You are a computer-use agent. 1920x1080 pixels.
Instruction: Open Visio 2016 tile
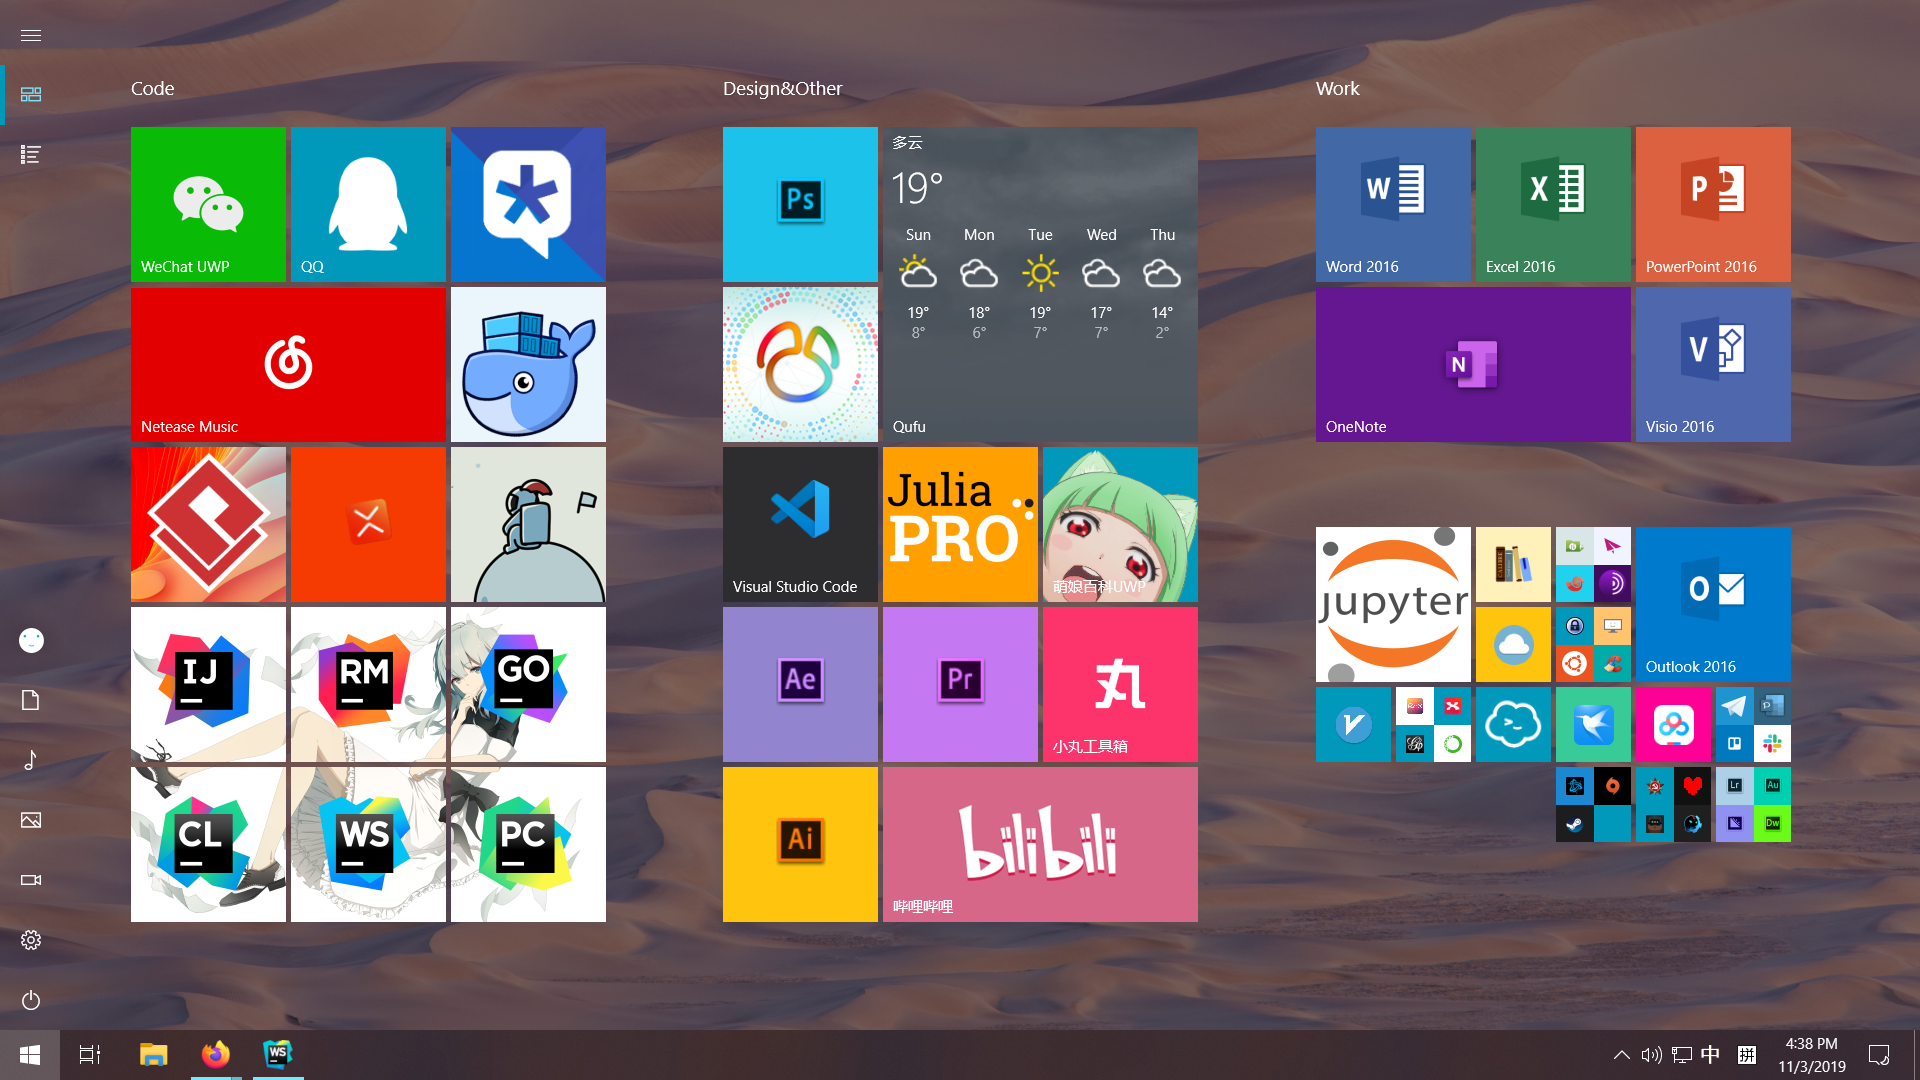(x=1713, y=364)
